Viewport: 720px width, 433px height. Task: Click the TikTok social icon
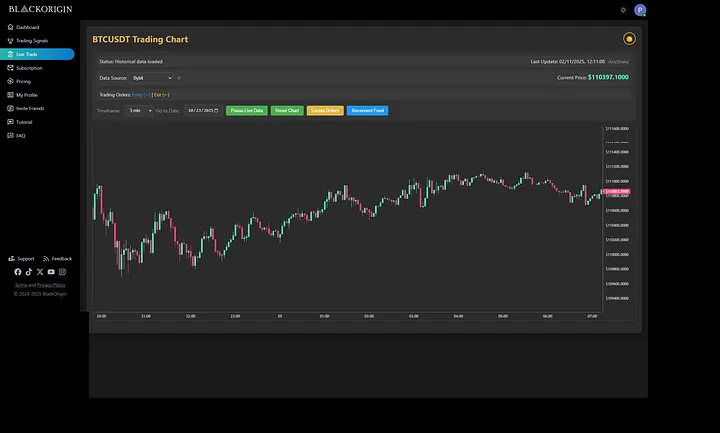[28, 272]
